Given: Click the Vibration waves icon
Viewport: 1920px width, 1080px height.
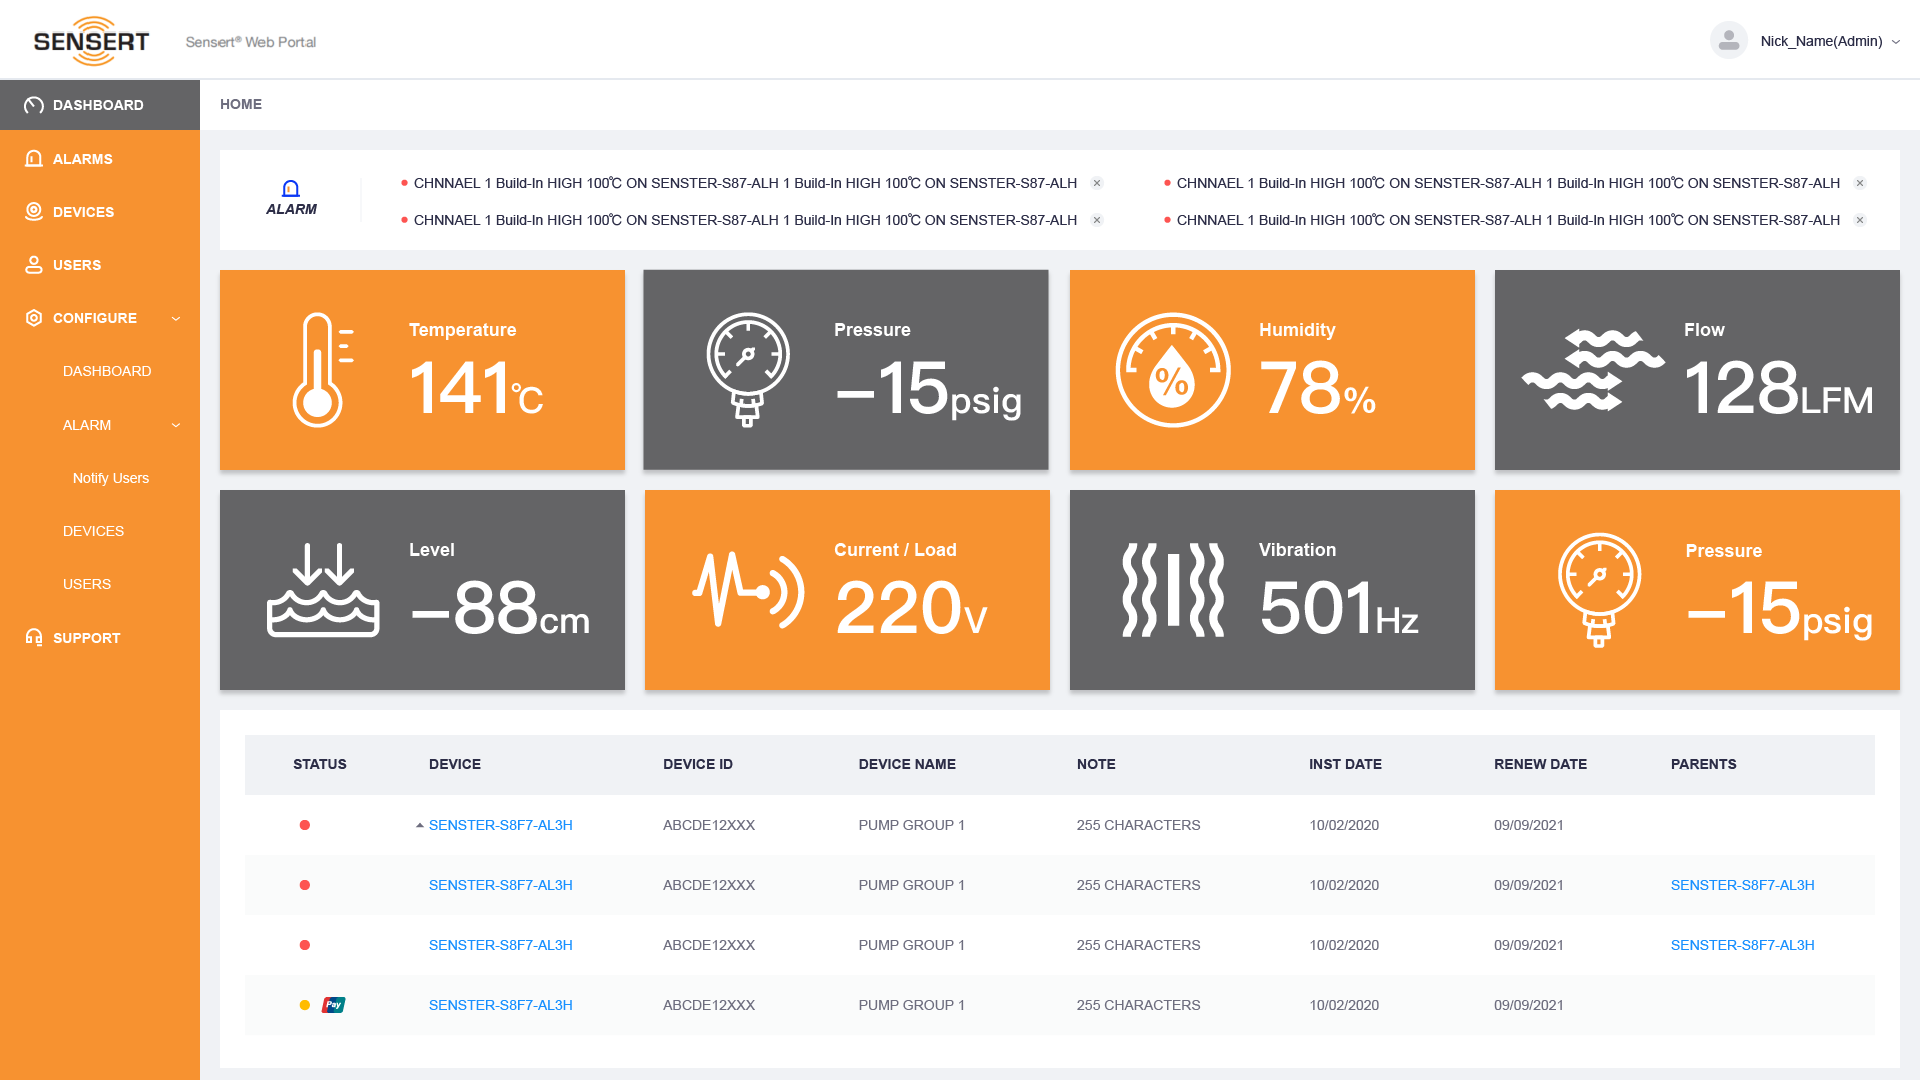Looking at the screenshot, I should (1172, 590).
